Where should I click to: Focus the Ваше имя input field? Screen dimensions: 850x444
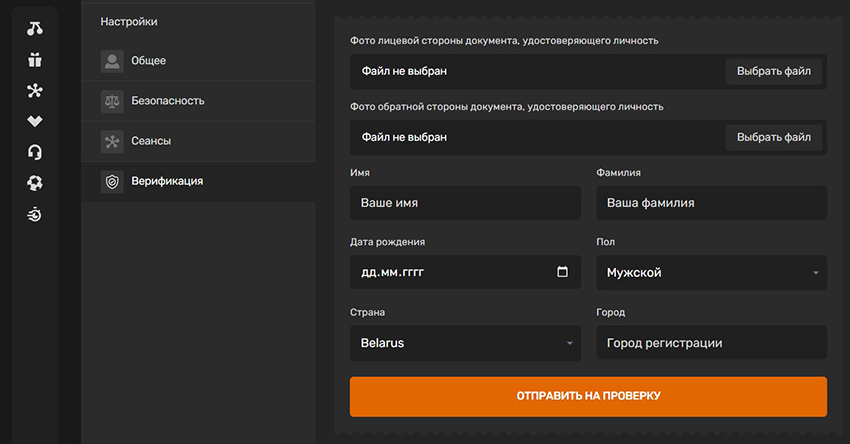coord(465,203)
